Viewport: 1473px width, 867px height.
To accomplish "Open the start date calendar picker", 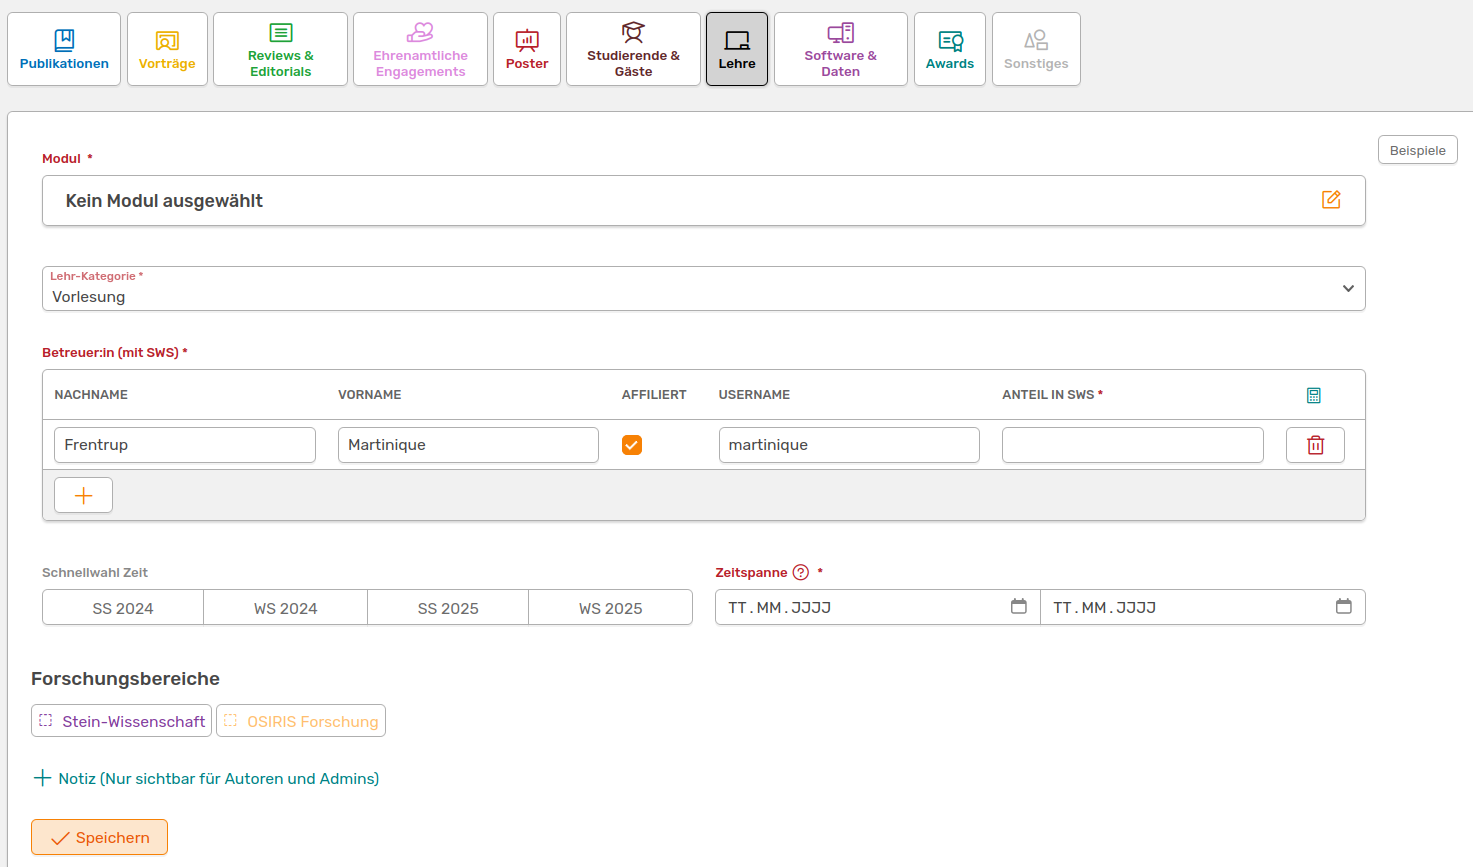I will pyautogui.click(x=1018, y=606).
